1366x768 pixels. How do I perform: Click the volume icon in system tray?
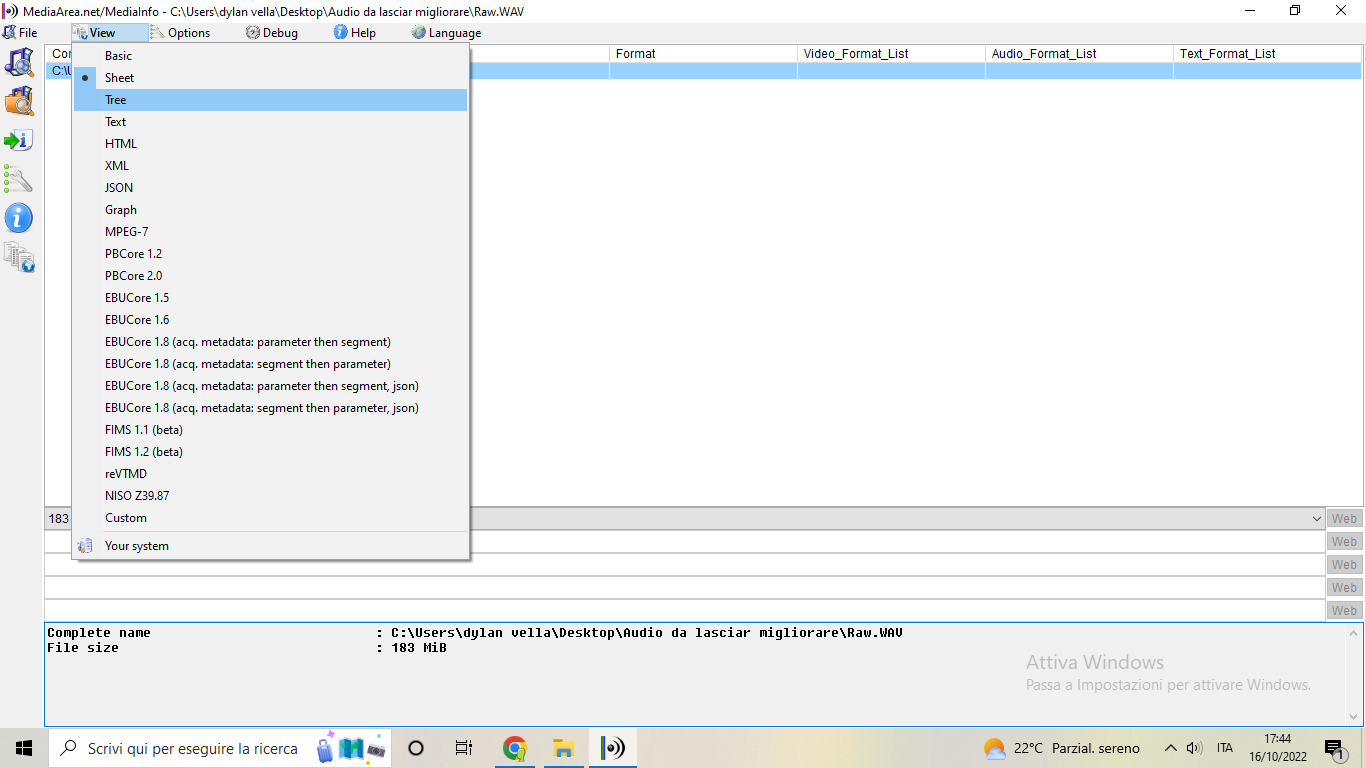tap(1194, 748)
